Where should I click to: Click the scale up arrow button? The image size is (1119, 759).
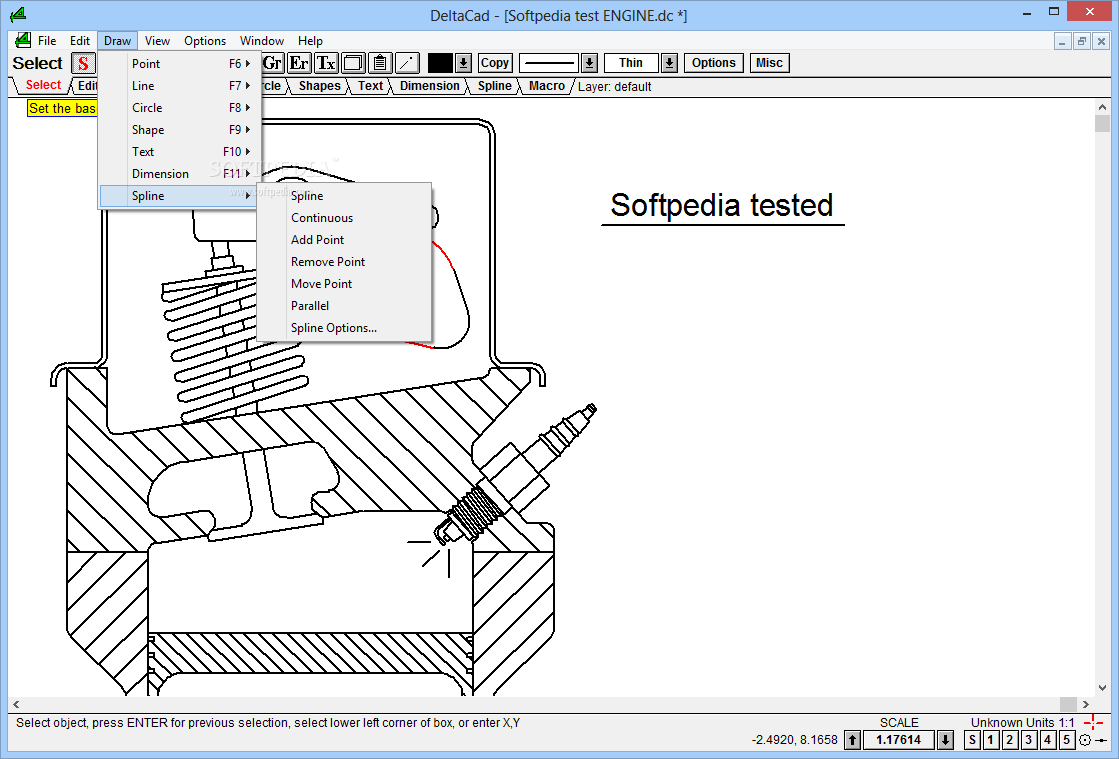click(x=853, y=740)
